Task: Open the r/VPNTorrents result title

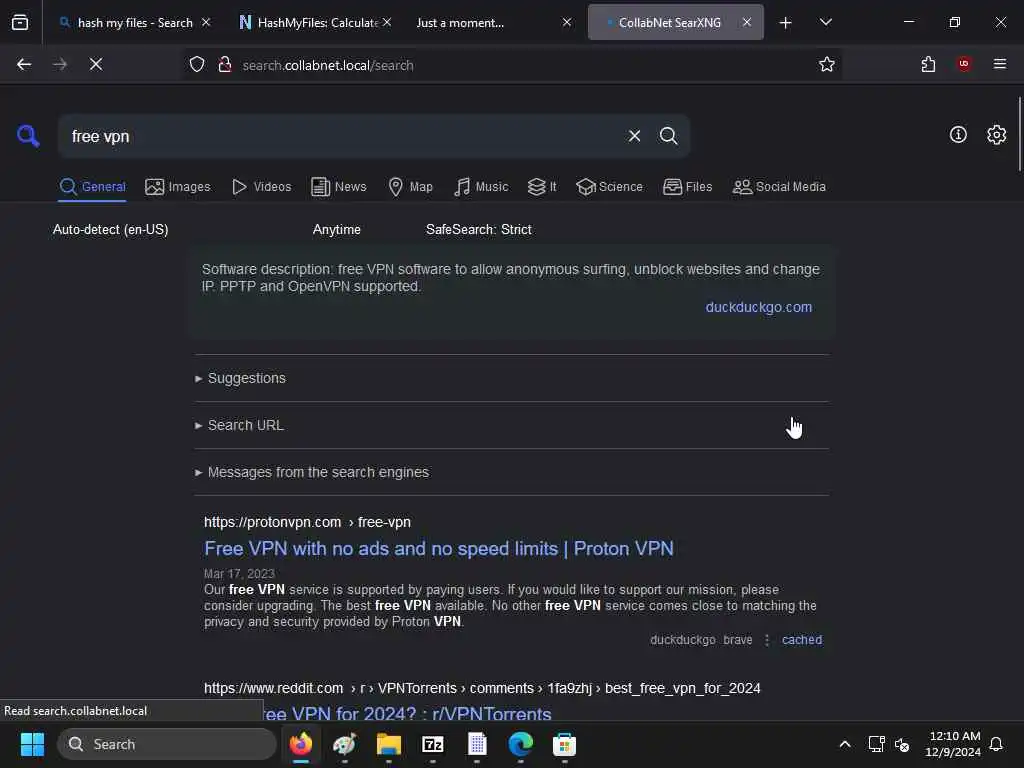Action: click(408, 713)
